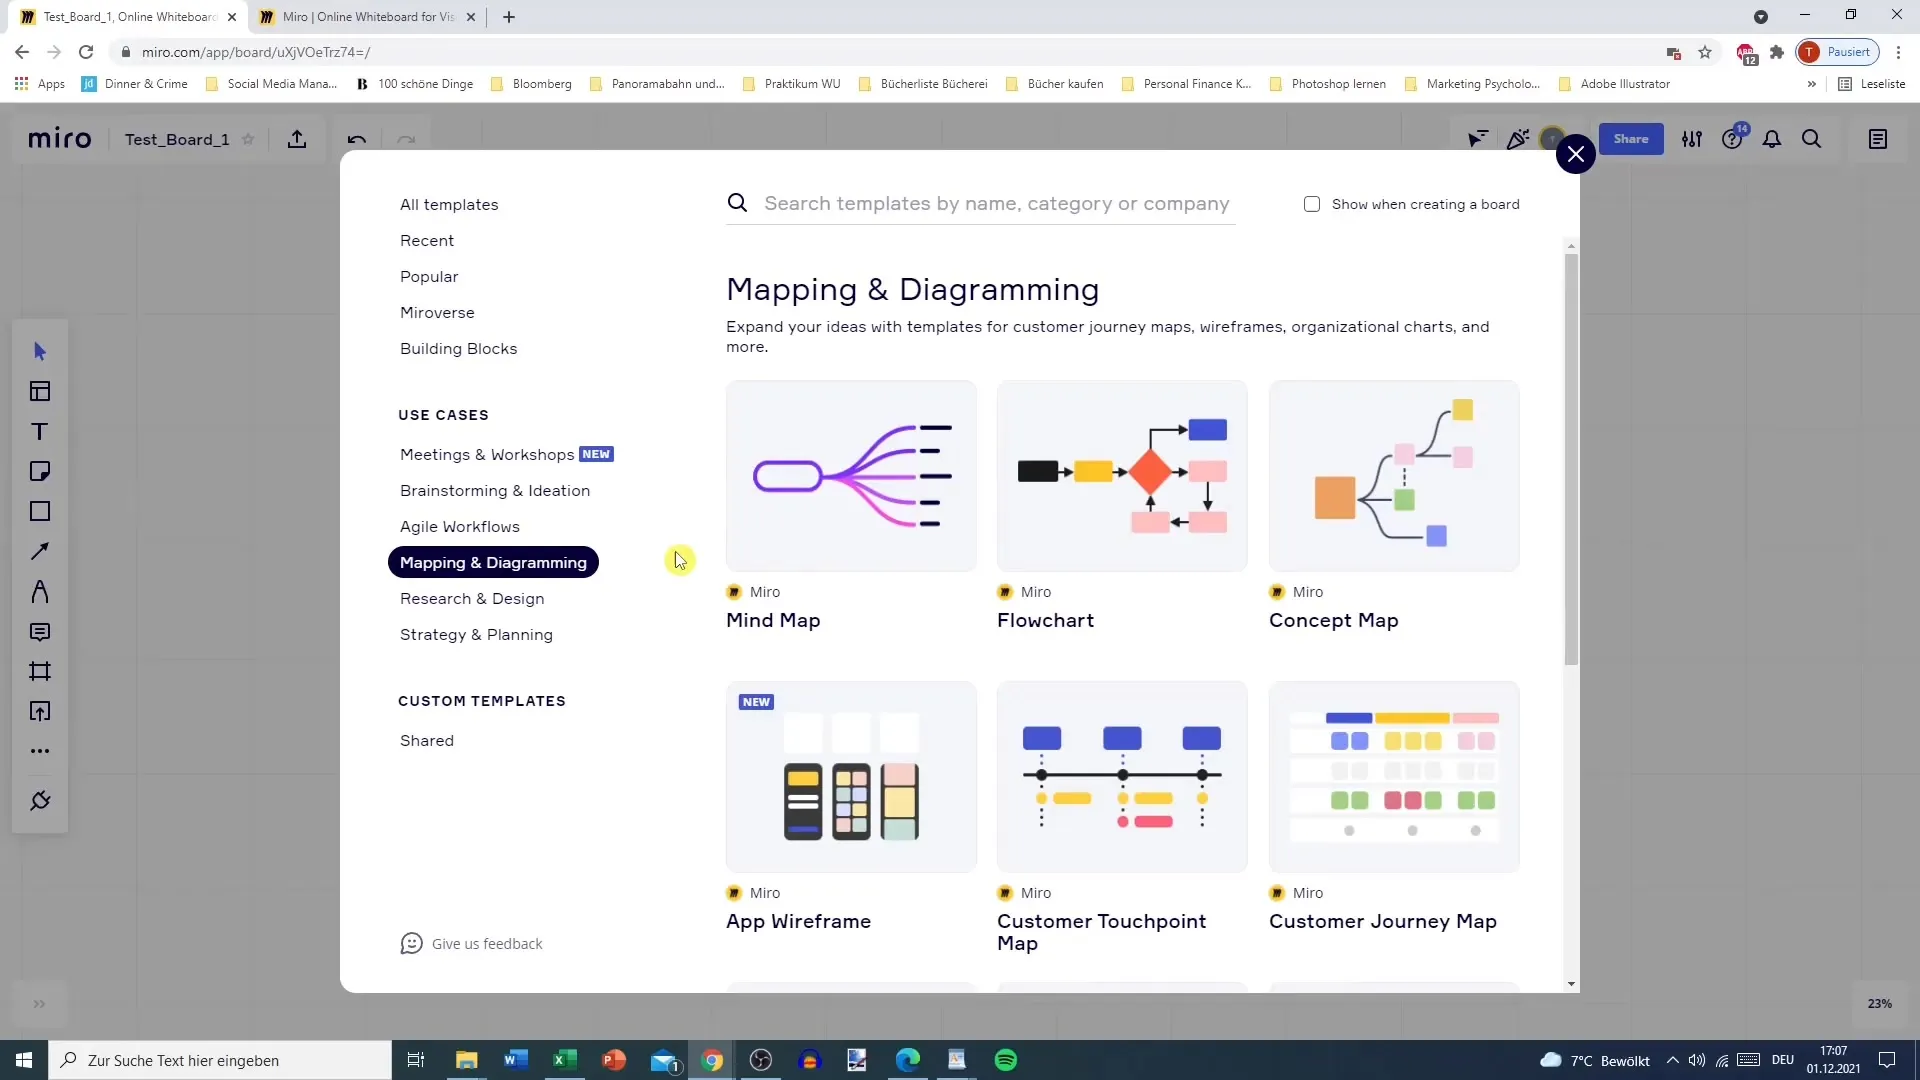Click the cursor tracking icon in top bar
Screen dimensions: 1920x1080
[x=1477, y=139]
